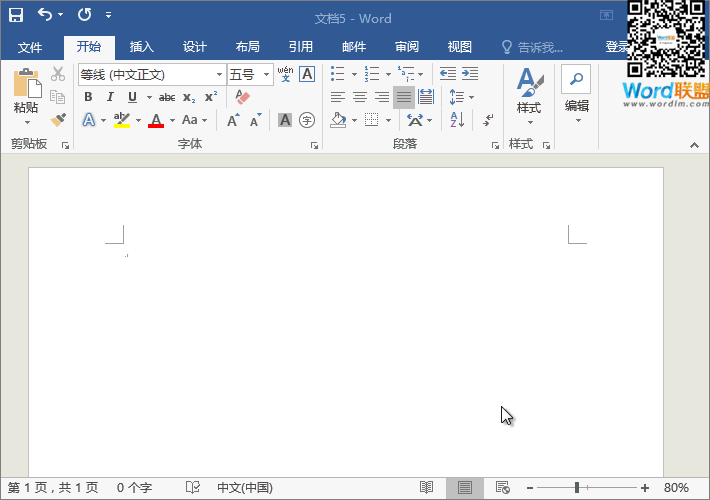Screen dimensions: 710x500
Task: Click the 告诉我 search box
Action: pyautogui.click(x=532, y=47)
